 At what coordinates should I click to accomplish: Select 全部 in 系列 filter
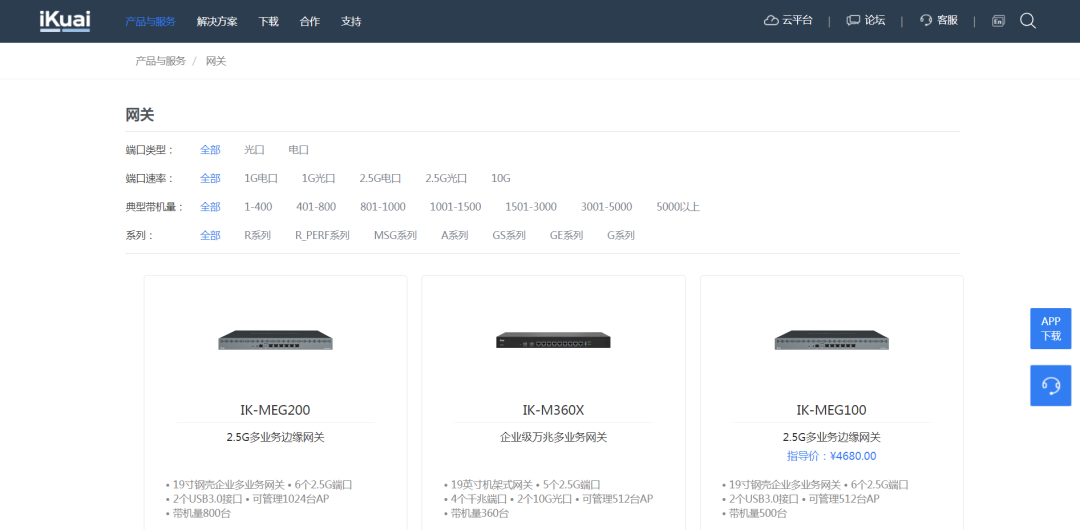210,235
